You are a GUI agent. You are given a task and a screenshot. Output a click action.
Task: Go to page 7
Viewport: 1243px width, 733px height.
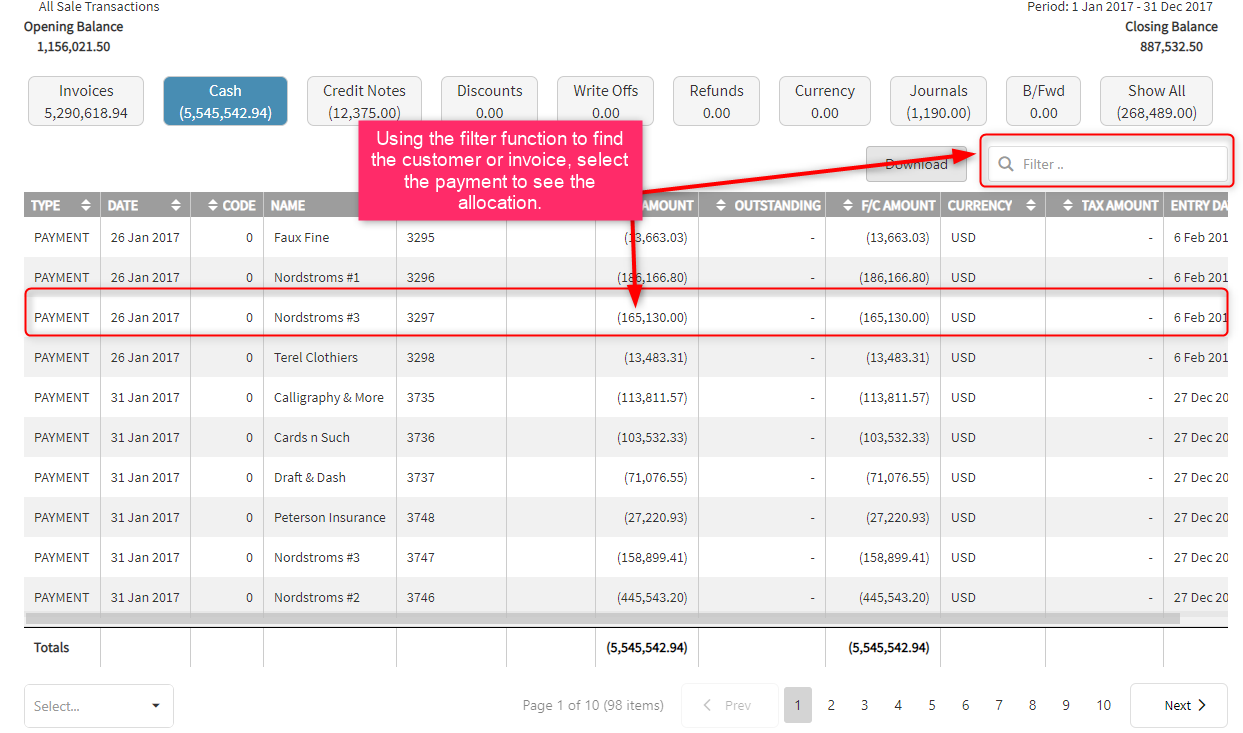999,705
